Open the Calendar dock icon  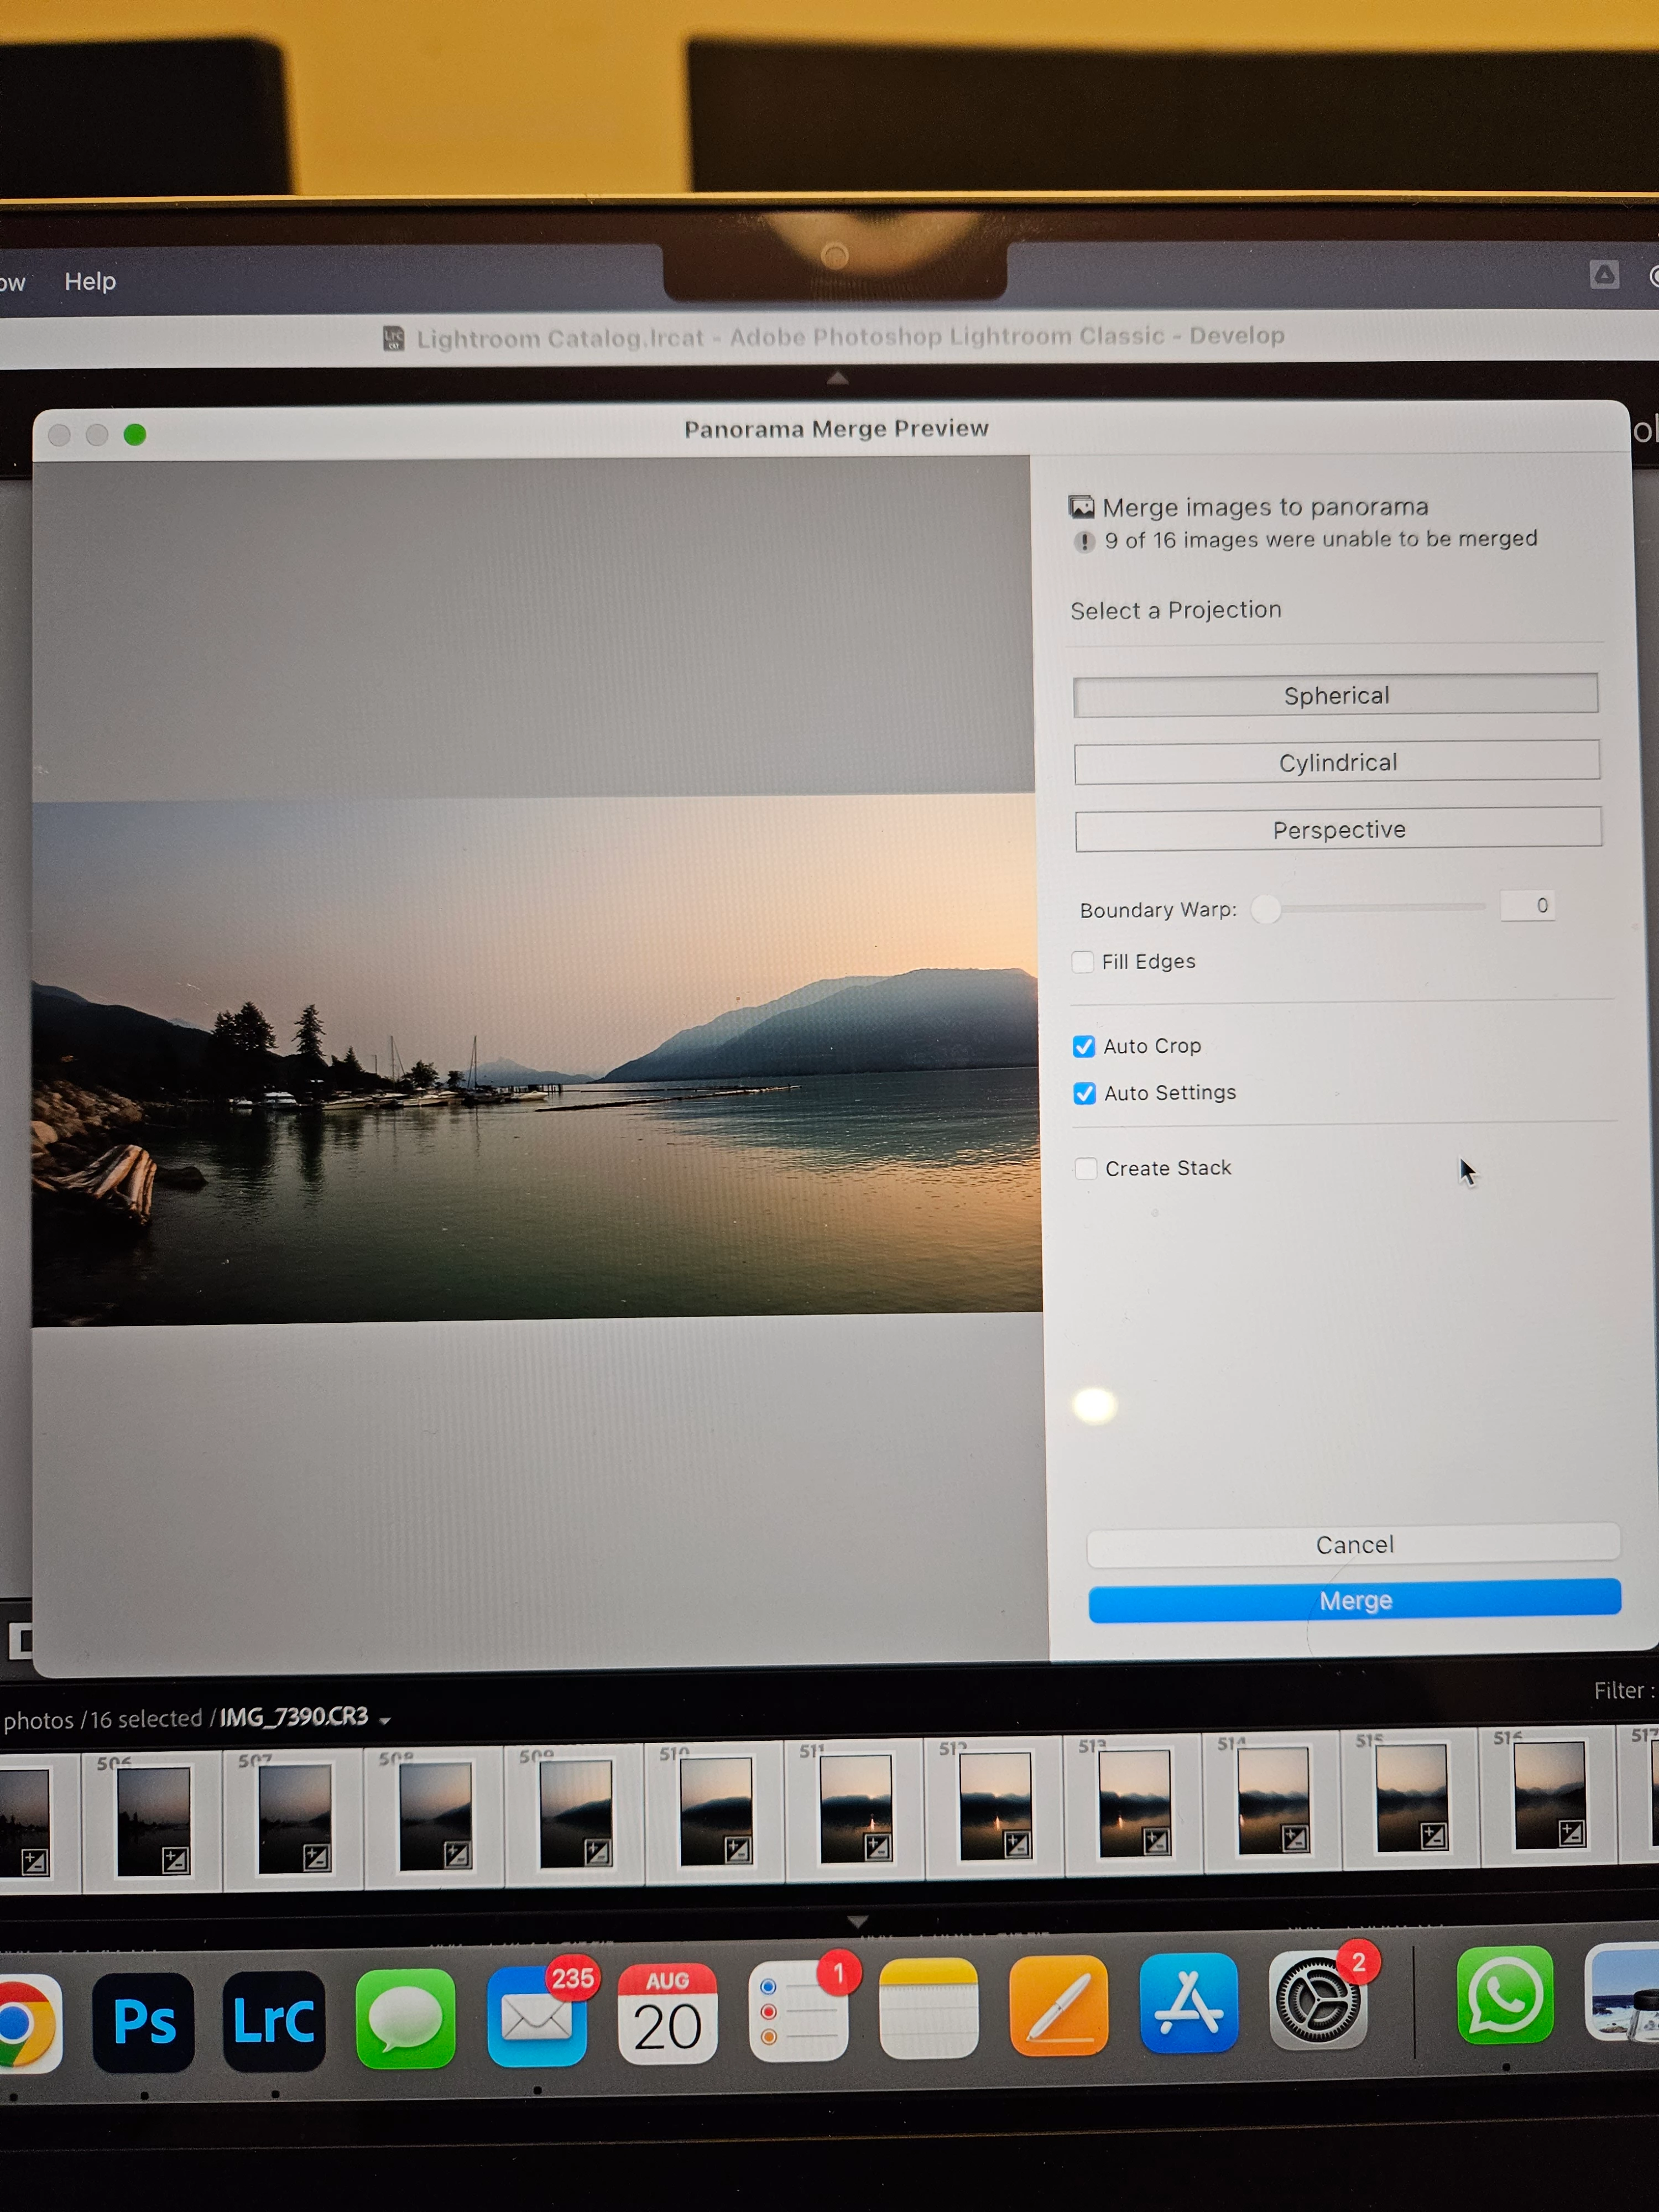tap(667, 2014)
